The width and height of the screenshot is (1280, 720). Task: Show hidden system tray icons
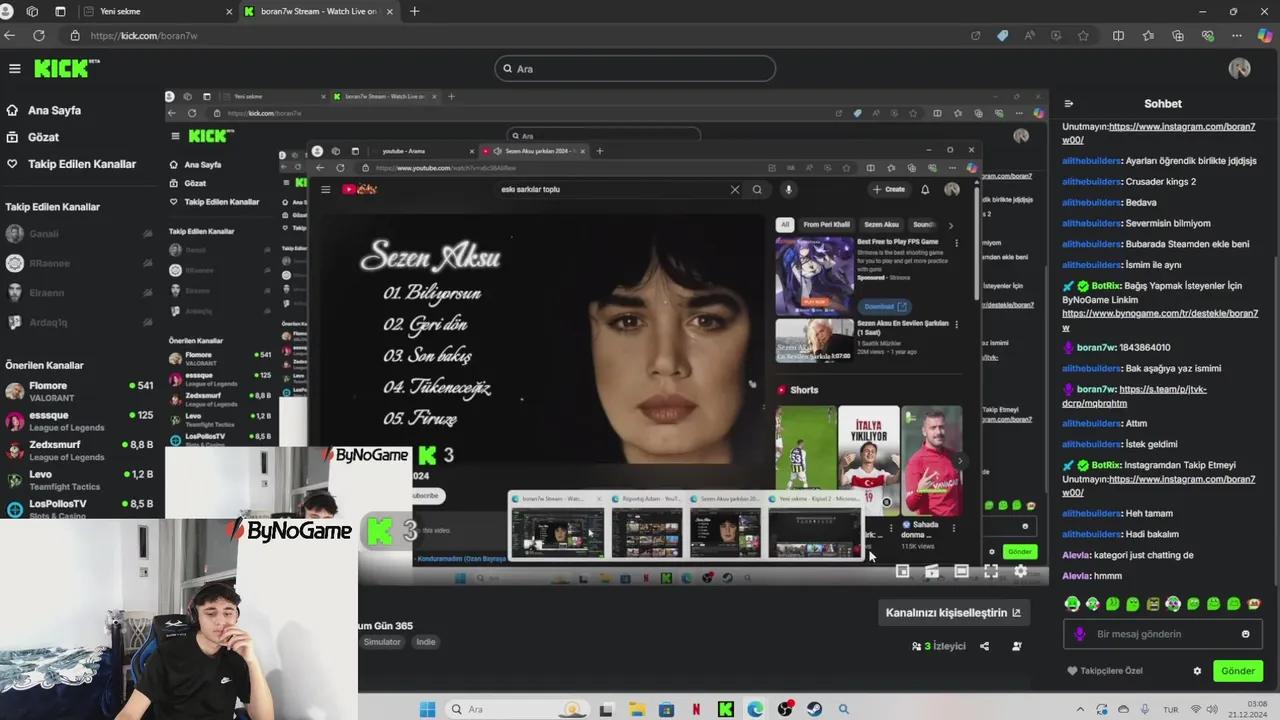[x=1082, y=709]
